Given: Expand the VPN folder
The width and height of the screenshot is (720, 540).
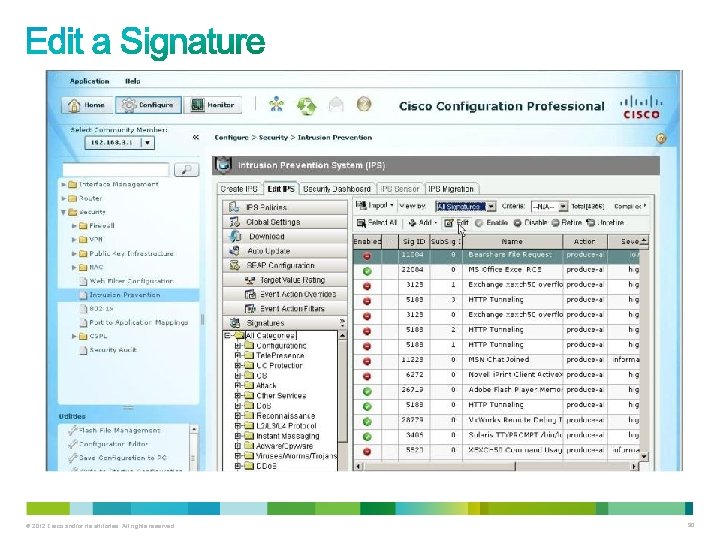Looking at the screenshot, I should click(x=74, y=240).
